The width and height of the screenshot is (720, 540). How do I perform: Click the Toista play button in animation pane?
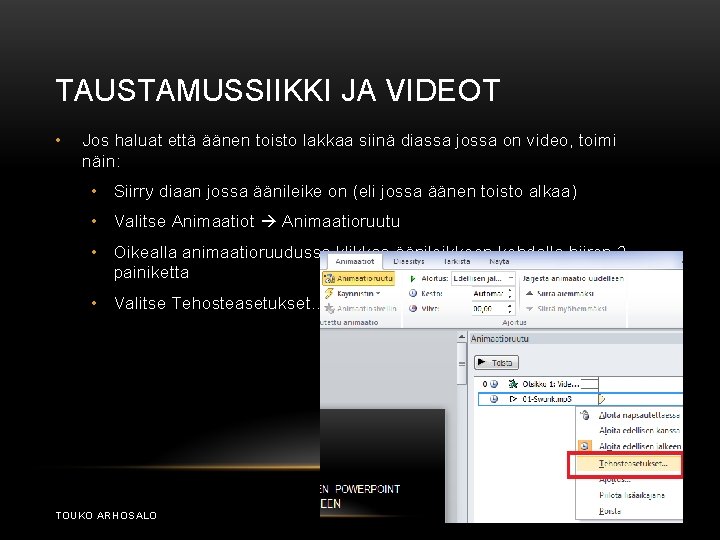(496, 362)
